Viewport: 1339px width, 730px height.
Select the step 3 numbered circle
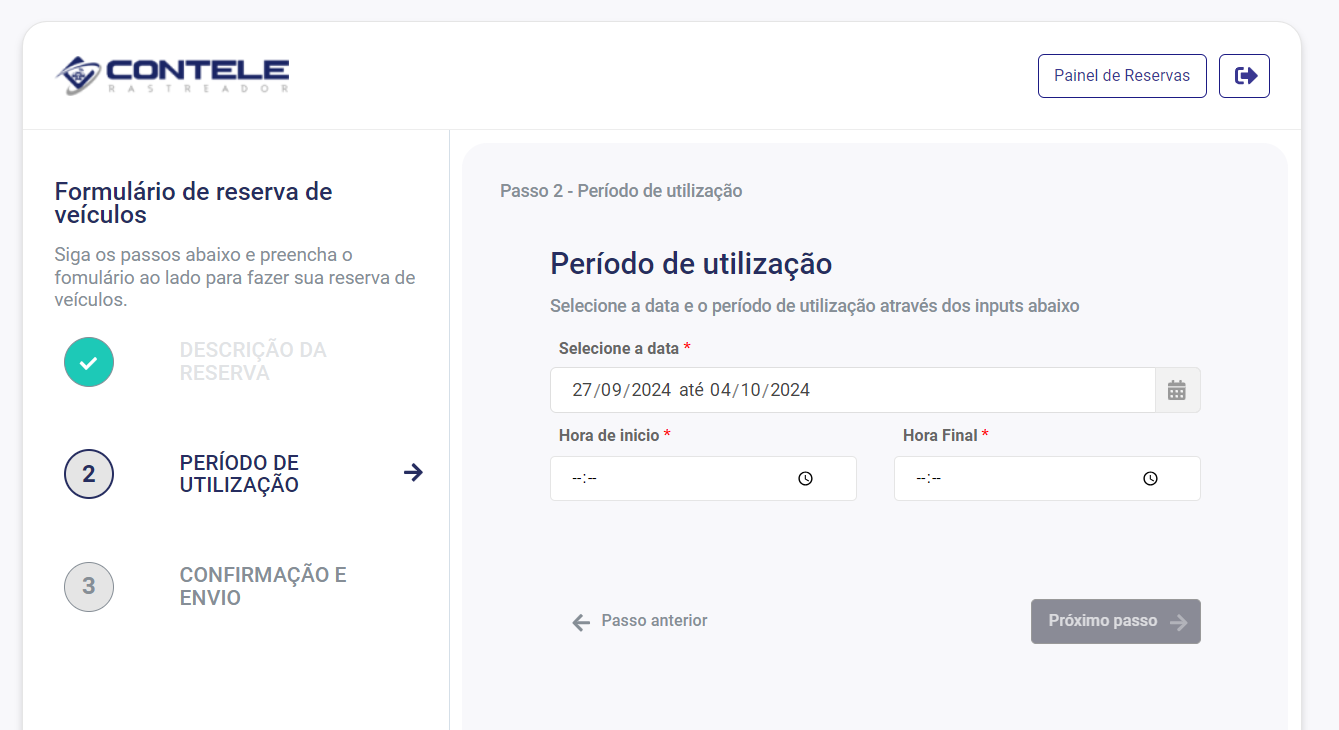click(x=88, y=587)
